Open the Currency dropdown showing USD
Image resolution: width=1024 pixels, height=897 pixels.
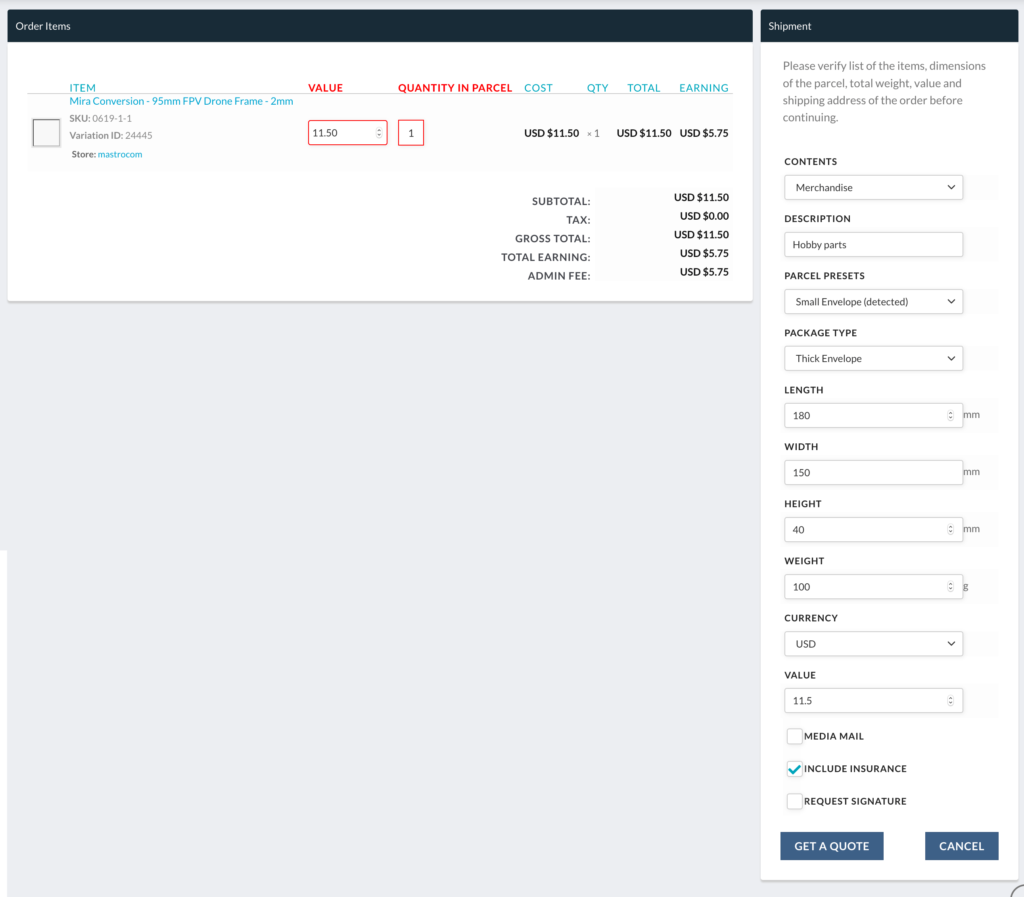point(873,644)
